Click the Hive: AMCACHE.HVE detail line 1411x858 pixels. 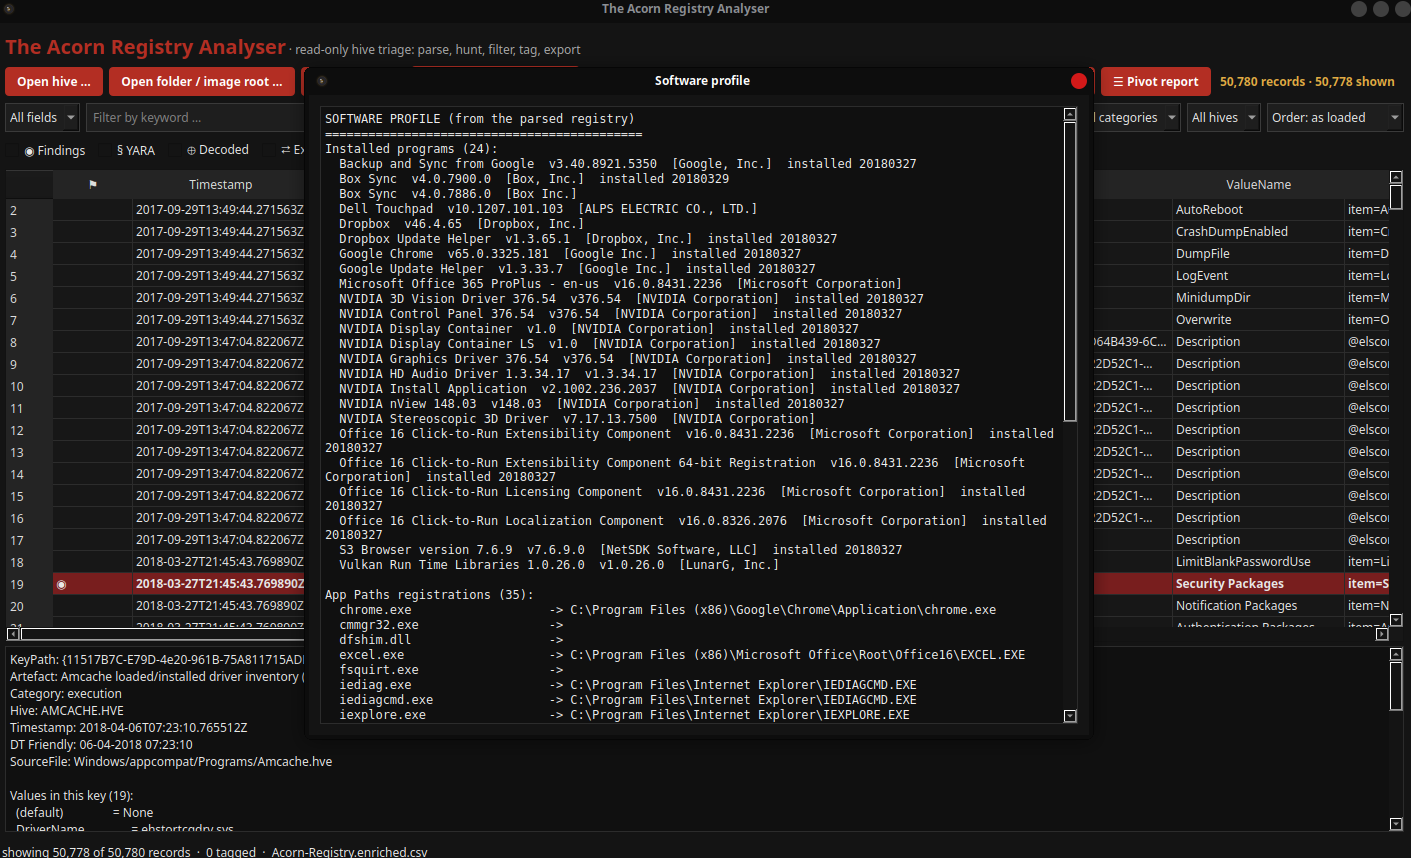click(67, 711)
